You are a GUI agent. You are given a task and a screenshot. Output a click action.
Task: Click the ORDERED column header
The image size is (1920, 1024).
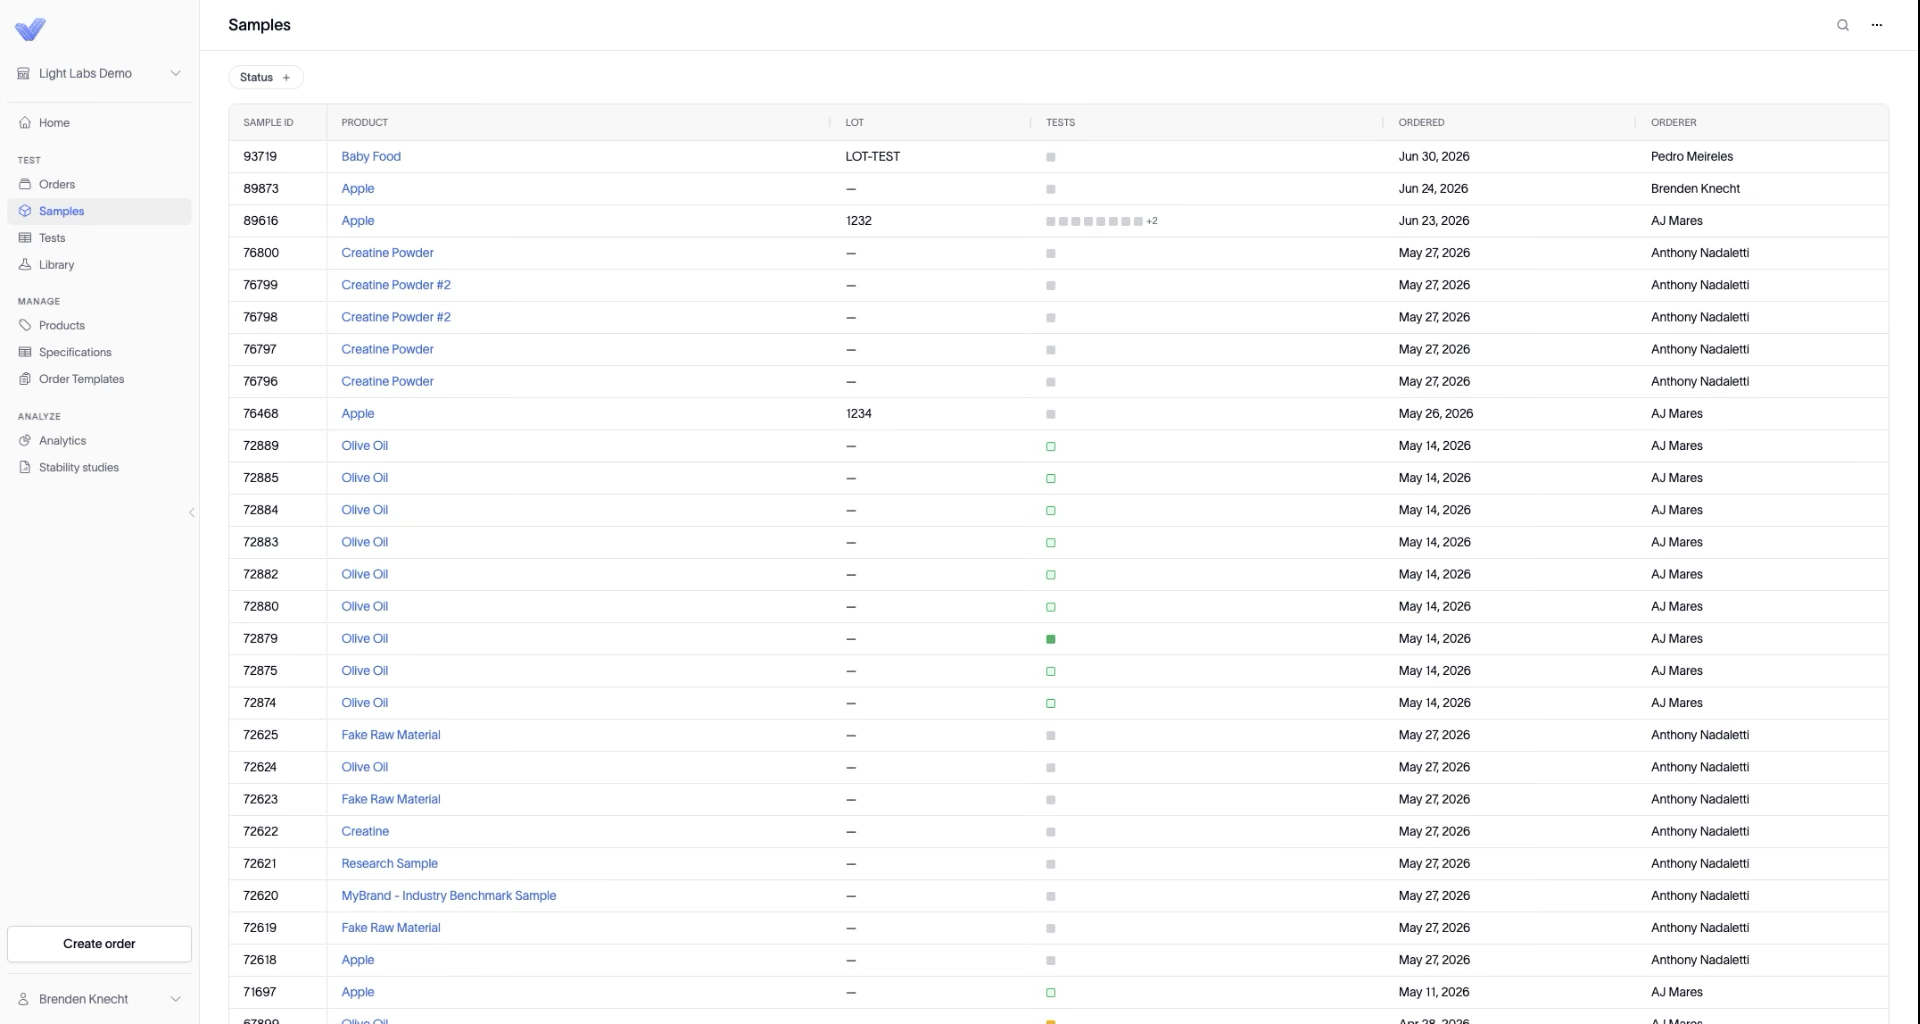tap(1421, 122)
